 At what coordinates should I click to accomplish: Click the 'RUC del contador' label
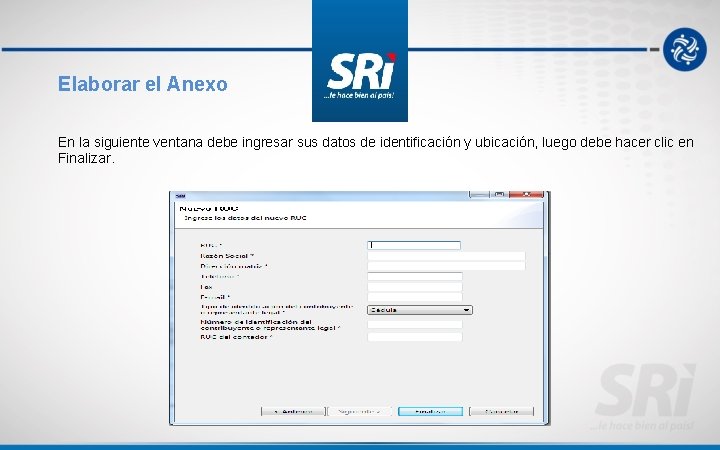point(236,337)
